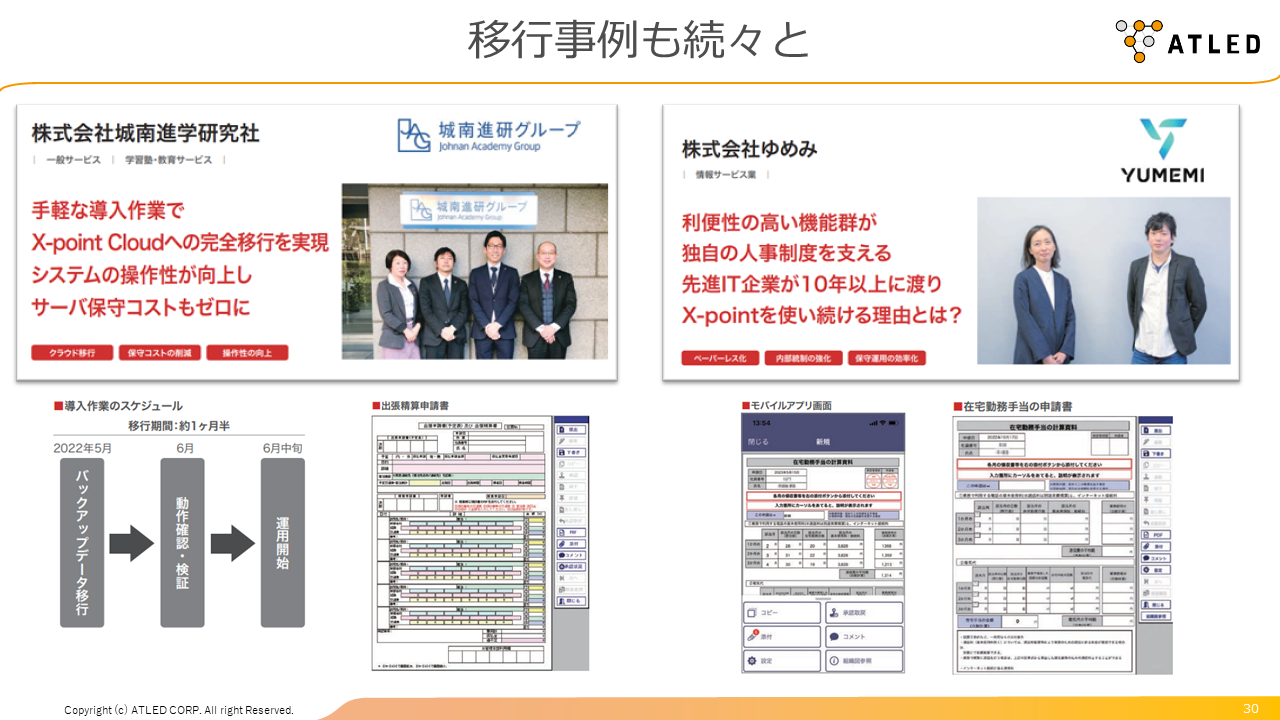Click the ATLED CORP copyright notice
This screenshot has height=720, width=1280.
click(179, 710)
